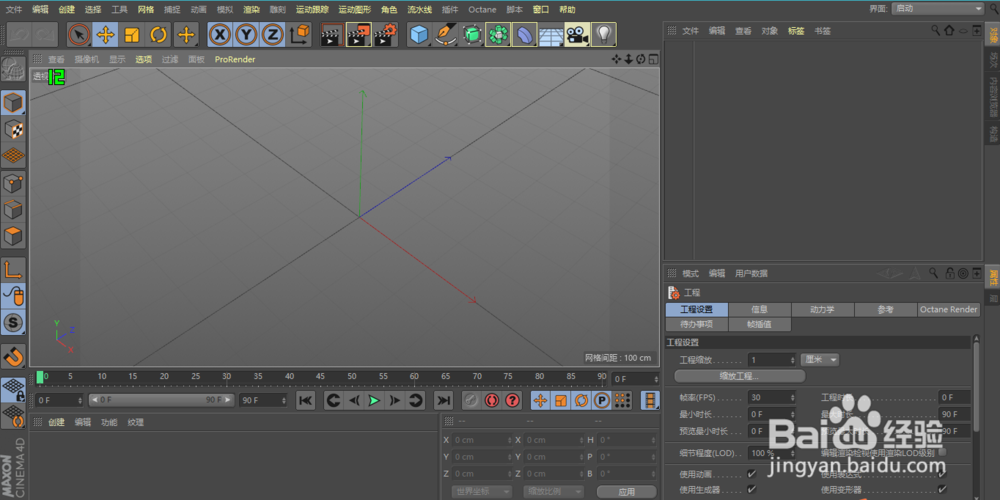Screen dimensions: 1000x500
Task: Click the play forward button
Action: point(374,401)
